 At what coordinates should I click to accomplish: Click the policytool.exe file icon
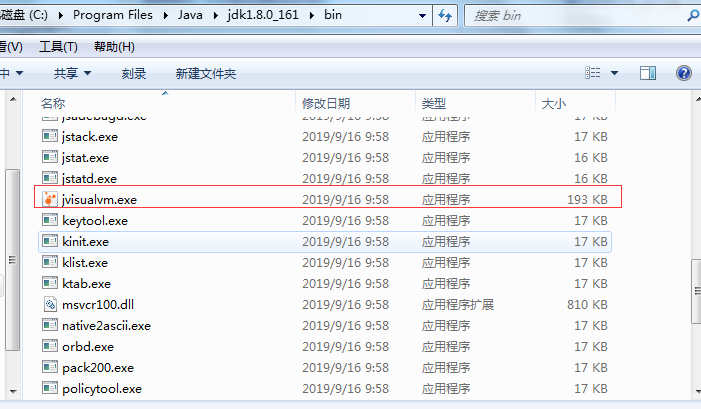[x=50, y=388]
